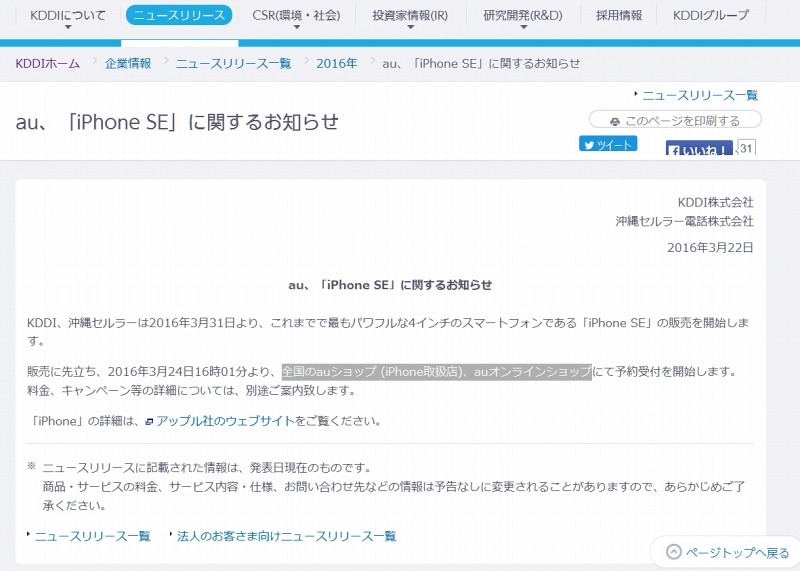Click the date 2016年3月22日

click(710, 247)
